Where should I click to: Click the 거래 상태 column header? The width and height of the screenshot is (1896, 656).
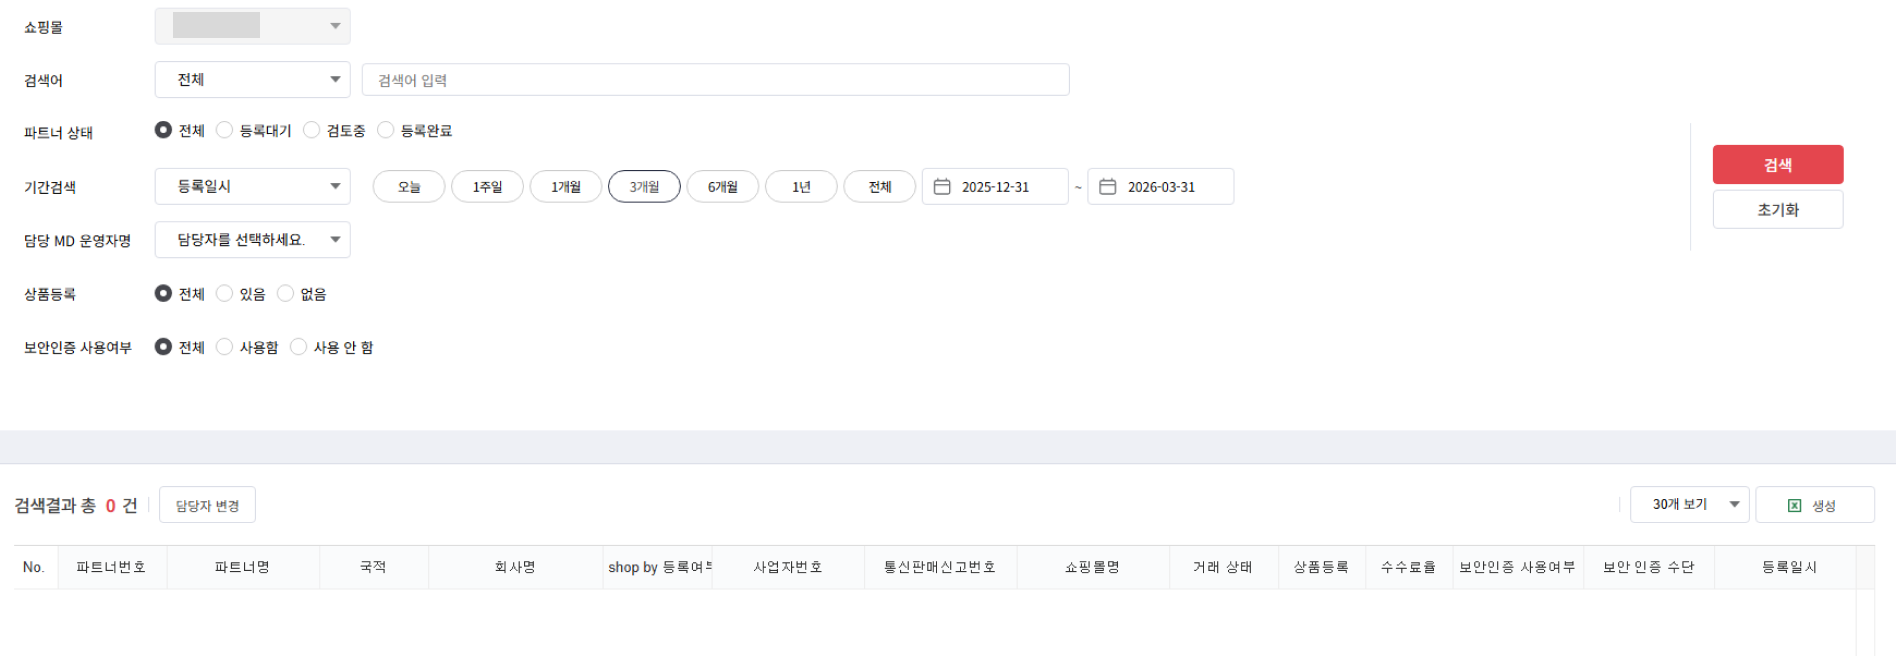(1224, 567)
